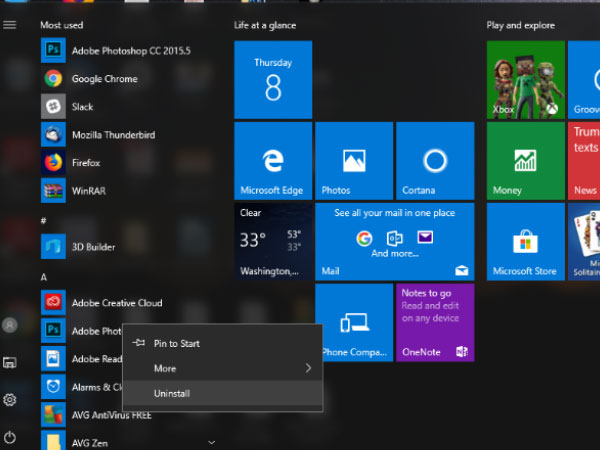Open the Cortana tile
Screen dimensions: 600x450
(434, 160)
